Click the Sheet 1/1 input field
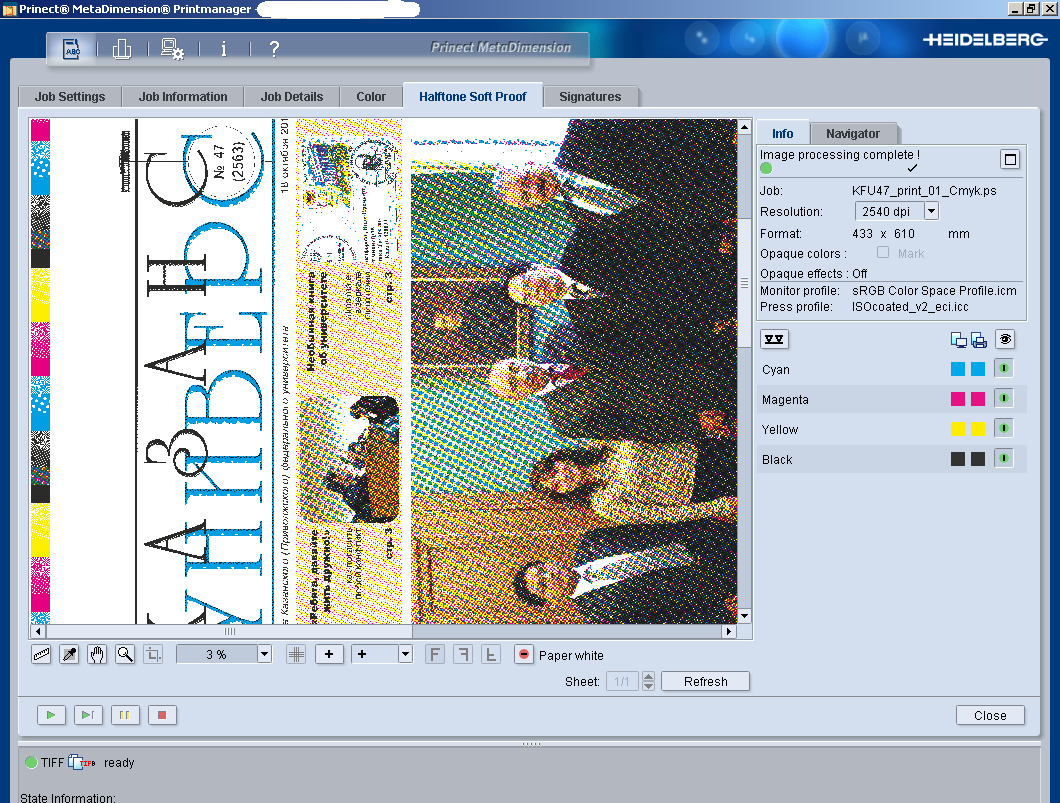 (x=623, y=681)
